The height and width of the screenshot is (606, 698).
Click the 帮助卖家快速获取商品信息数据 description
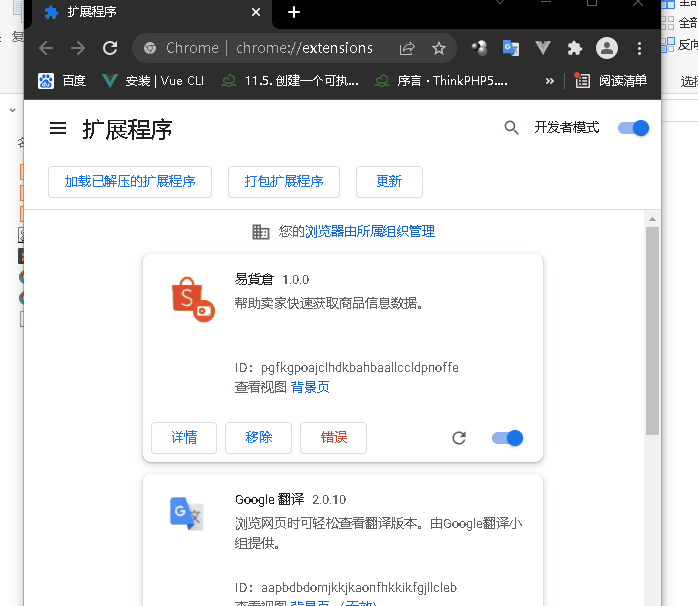tap(329, 303)
